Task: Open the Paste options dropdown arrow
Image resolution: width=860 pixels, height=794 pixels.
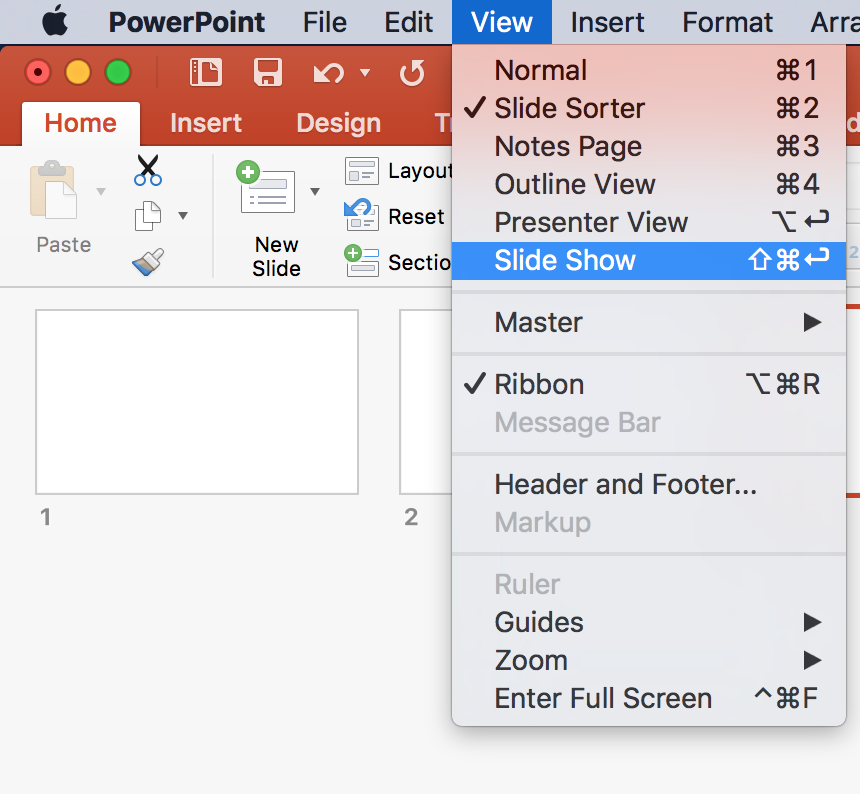Action: (x=101, y=191)
